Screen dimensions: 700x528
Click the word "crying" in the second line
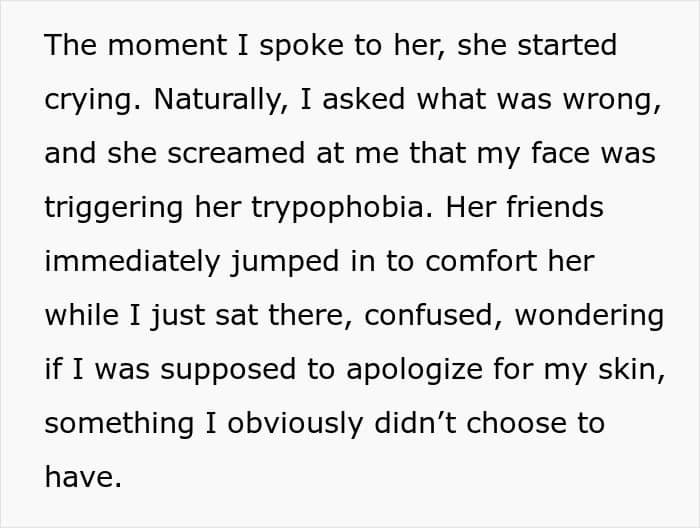(92, 101)
